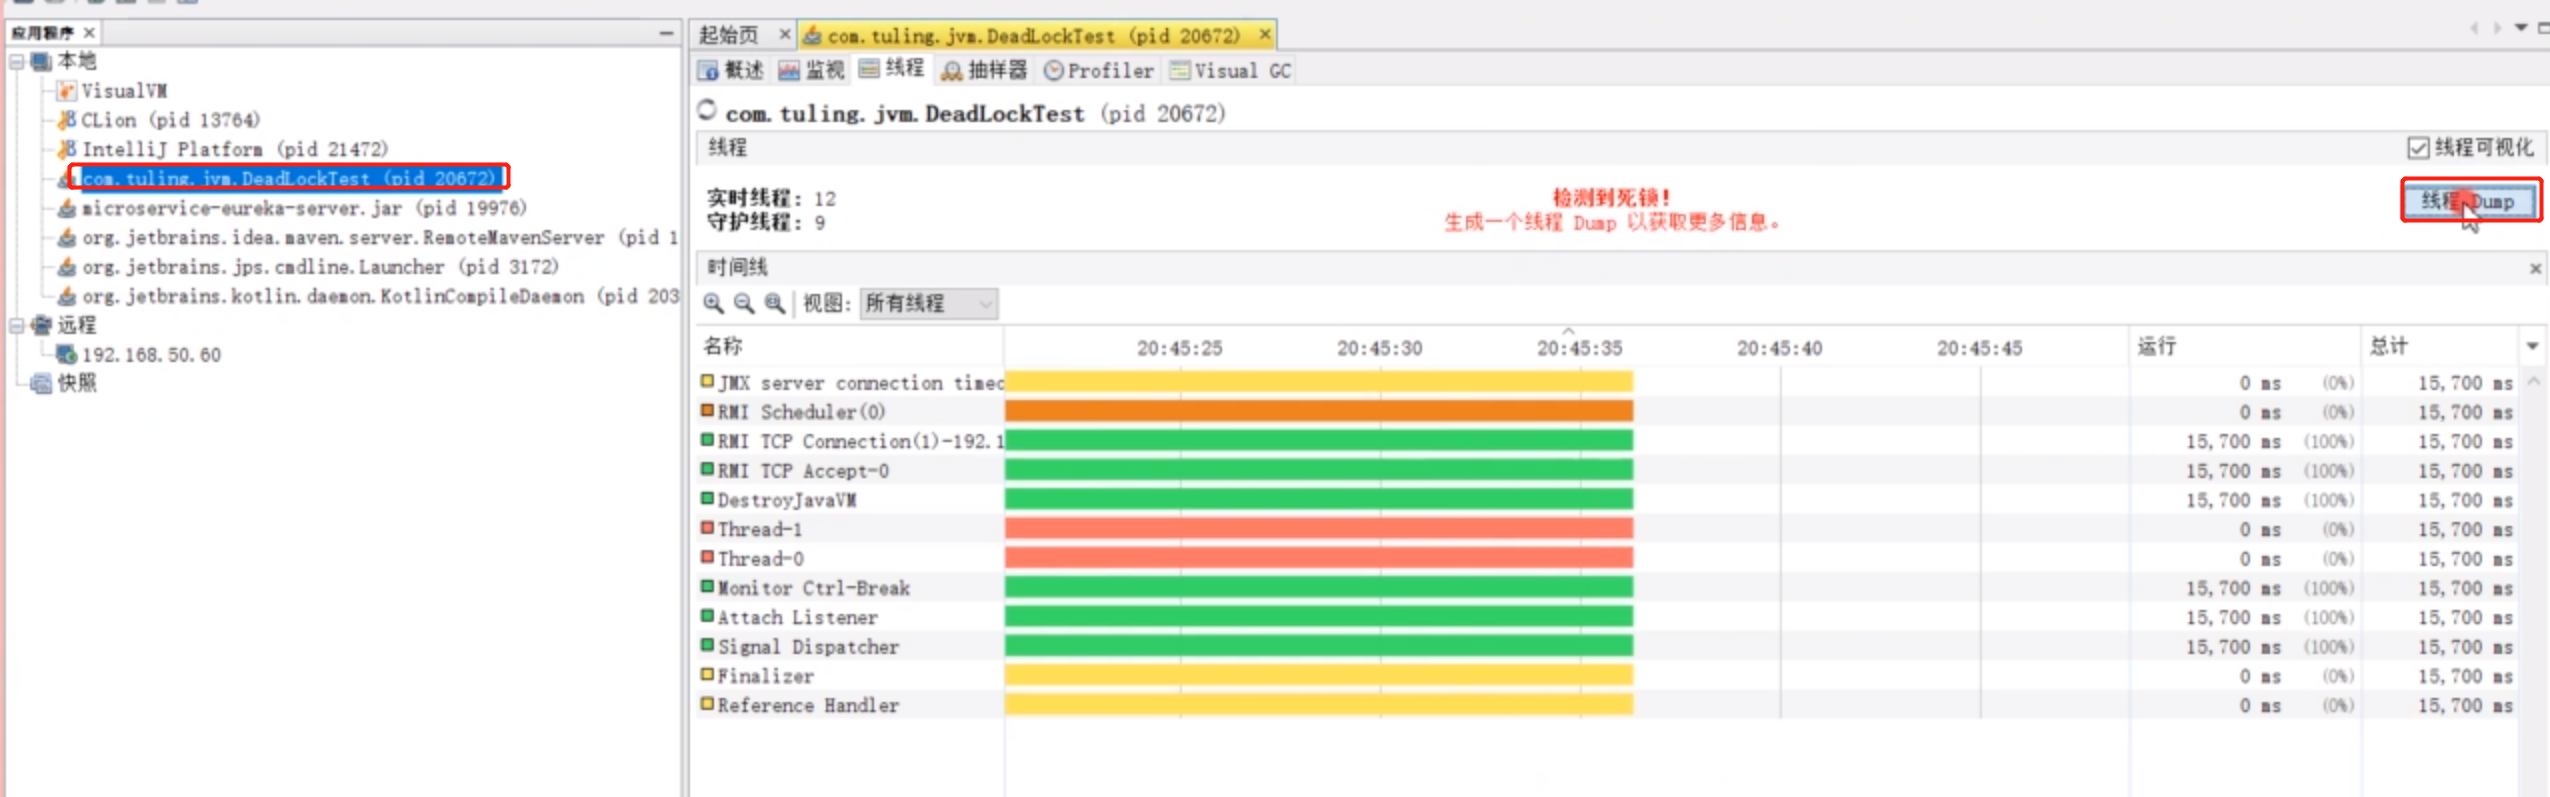Click the yellow Finalizer timeline bar
Image resolution: width=2550 pixels, height=797 pixels.
(1319, 676)
